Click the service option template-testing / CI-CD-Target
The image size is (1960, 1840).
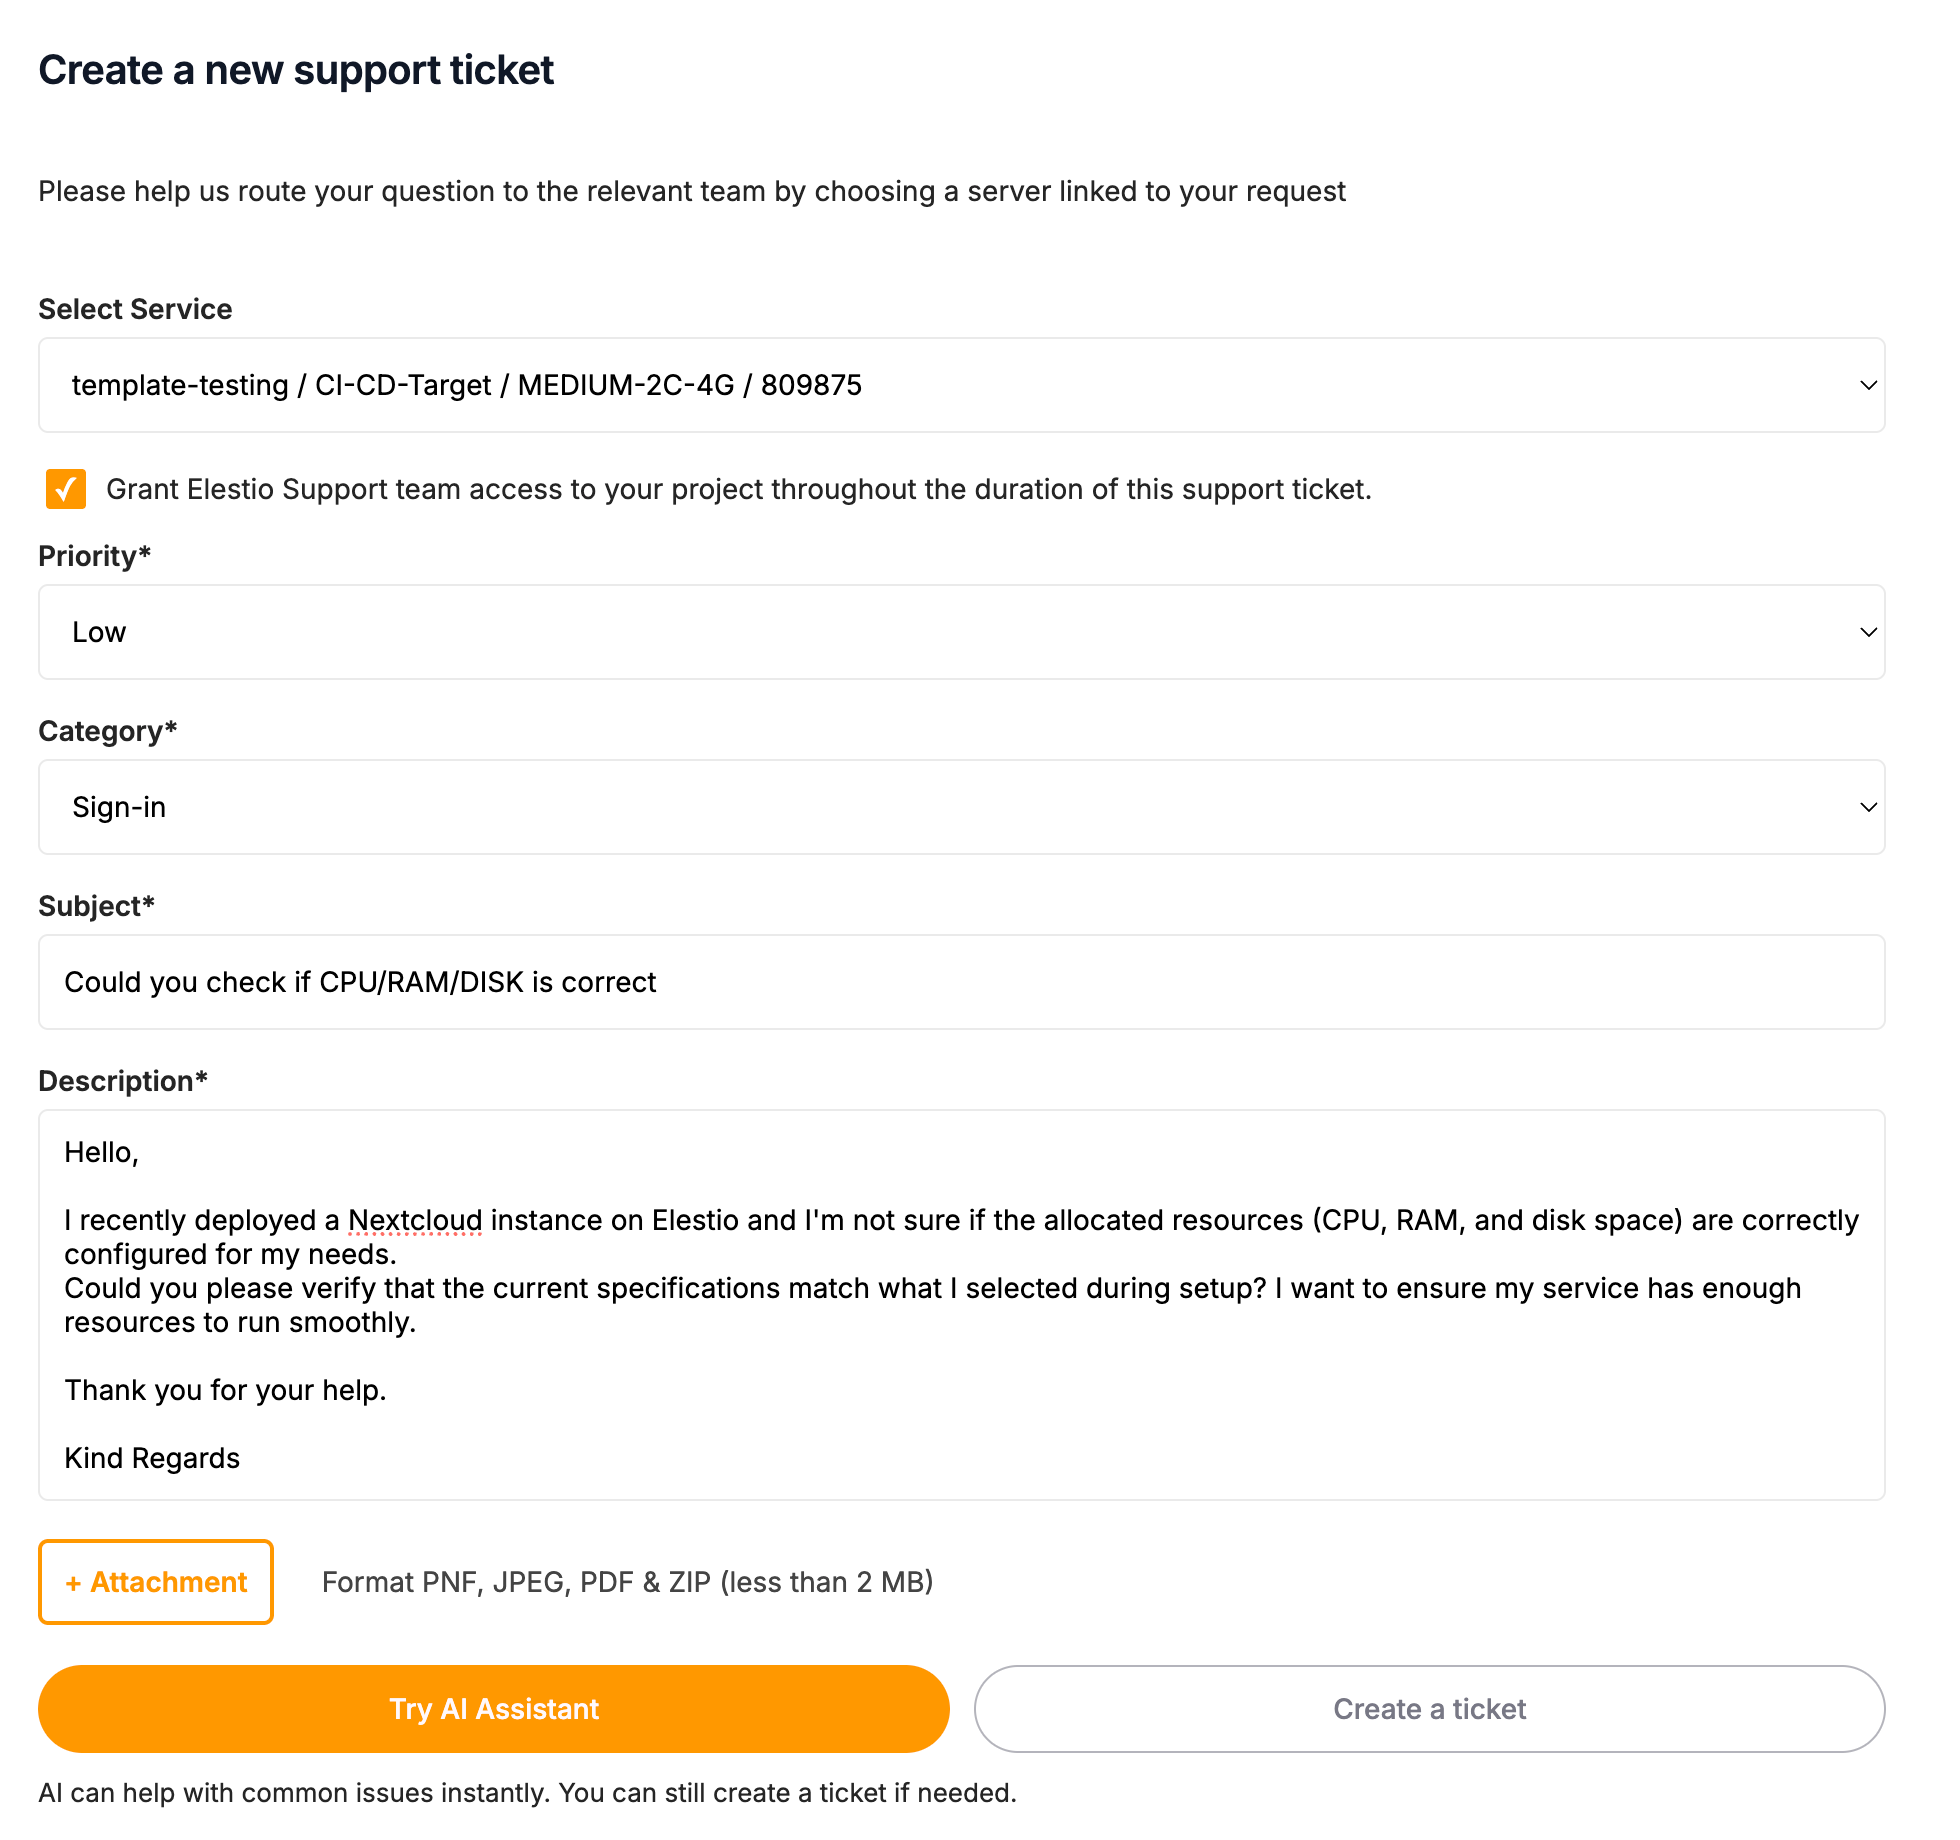pyautogui.click(x=466, y=385)
